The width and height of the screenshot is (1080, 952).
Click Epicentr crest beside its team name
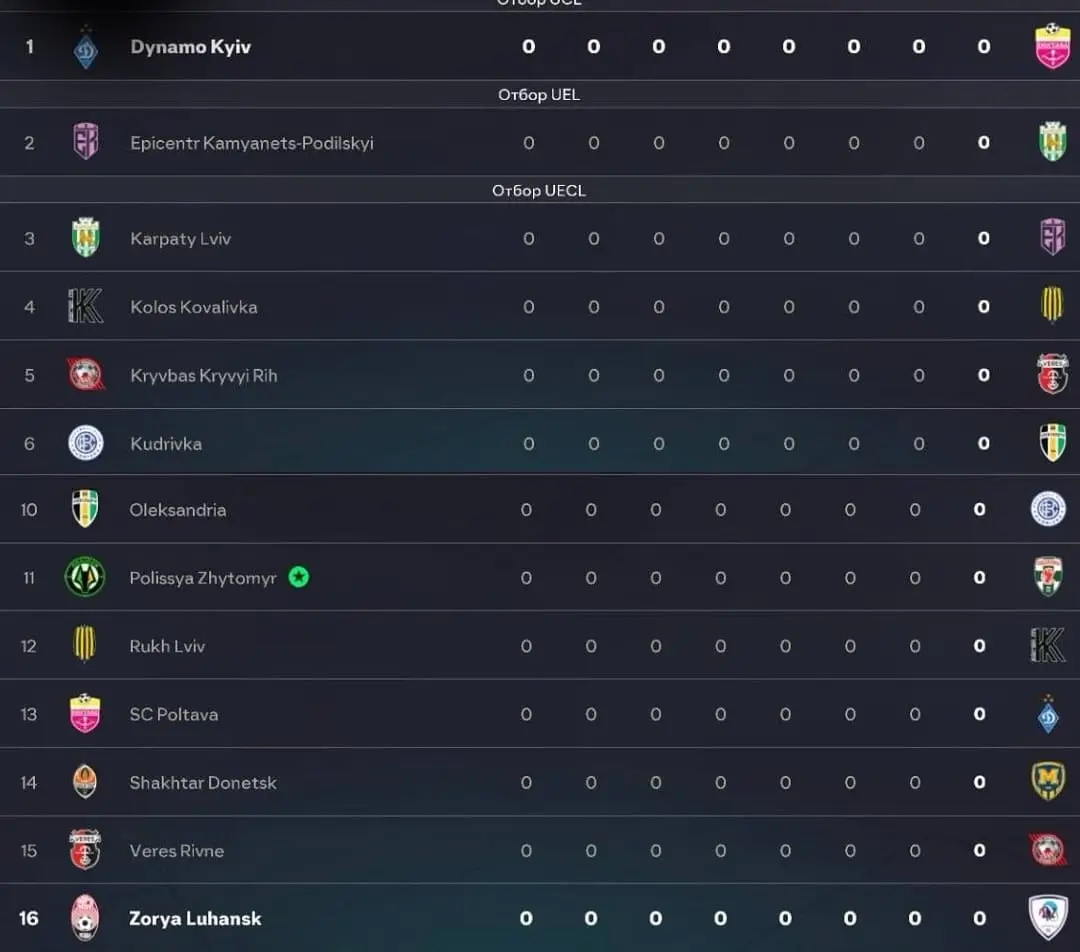(86, 142)
